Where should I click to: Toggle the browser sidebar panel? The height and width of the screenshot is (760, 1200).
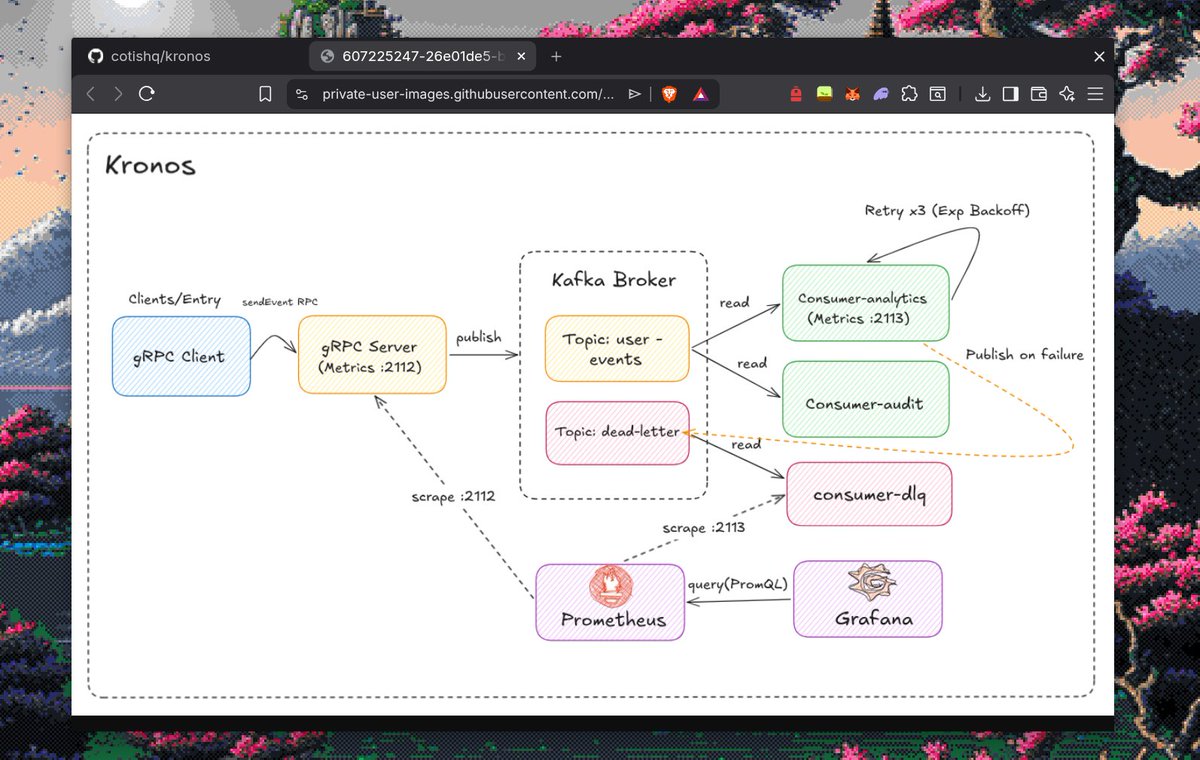click(x=1010, y=94)
